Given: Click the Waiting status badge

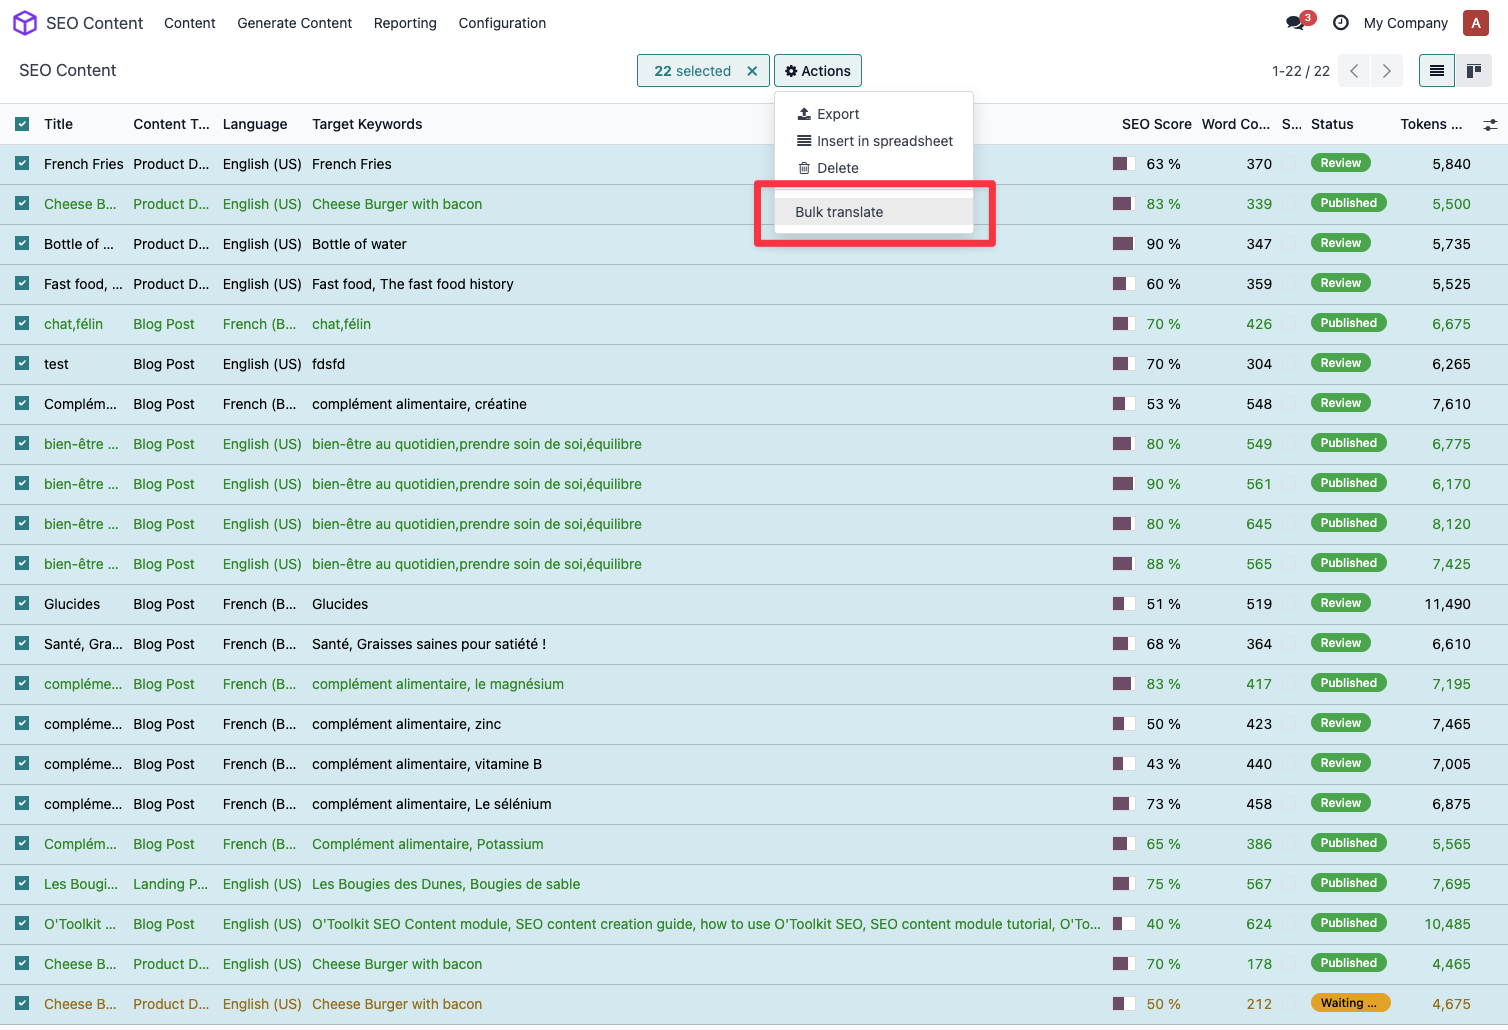Looking at the screenshot, I should coord(1350,1003).
